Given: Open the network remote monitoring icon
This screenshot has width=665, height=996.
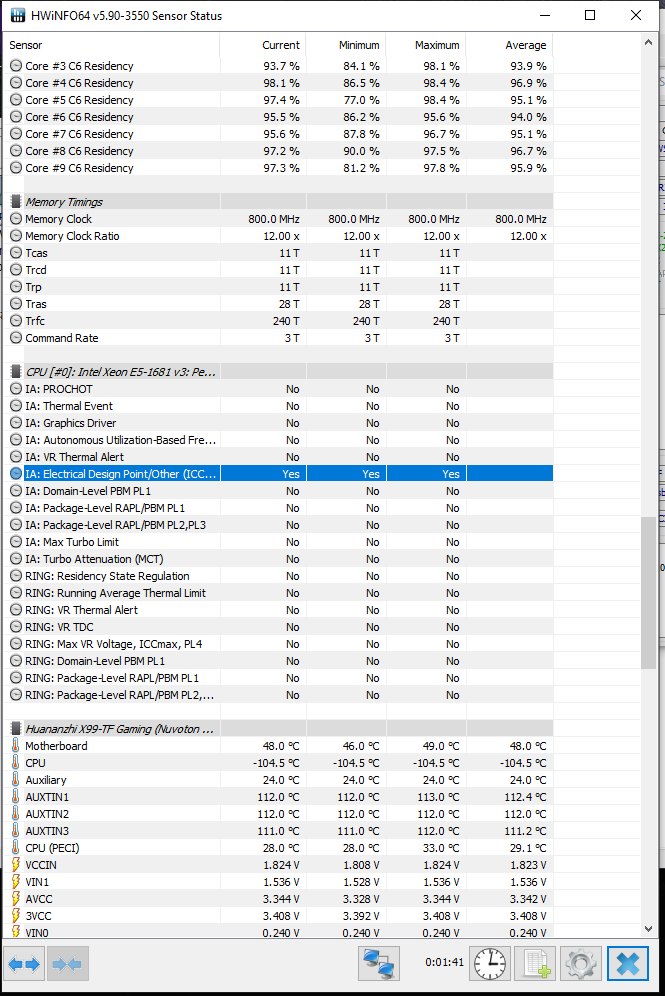Looking at the screenshot, I should [x=379, y=964].
